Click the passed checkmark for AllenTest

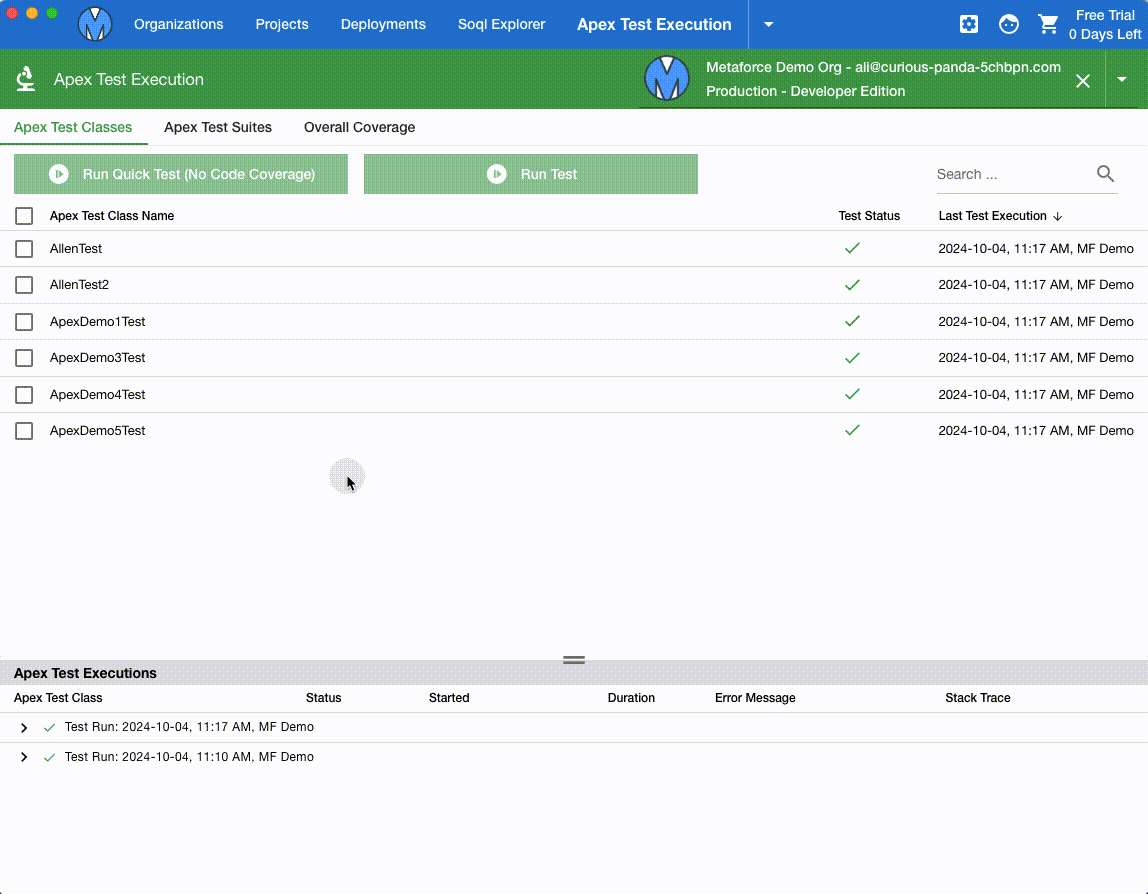pyautogui.click(x=852, y=248)
